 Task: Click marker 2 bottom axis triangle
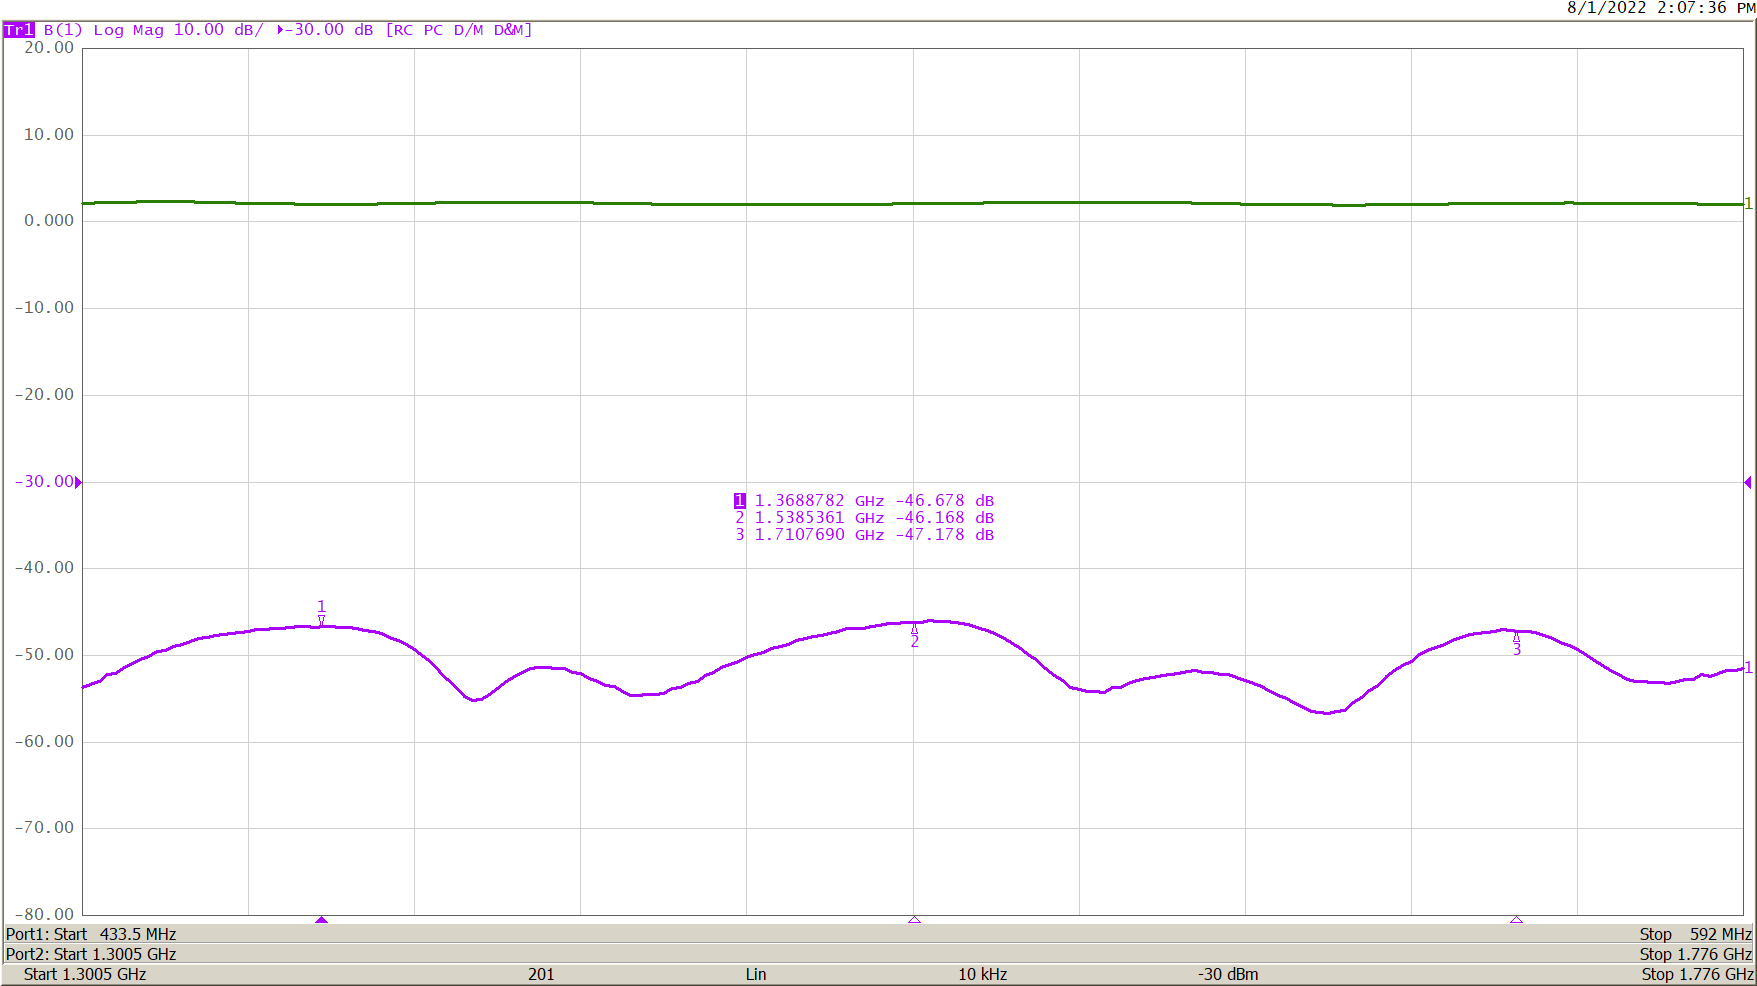pos(914,919)
